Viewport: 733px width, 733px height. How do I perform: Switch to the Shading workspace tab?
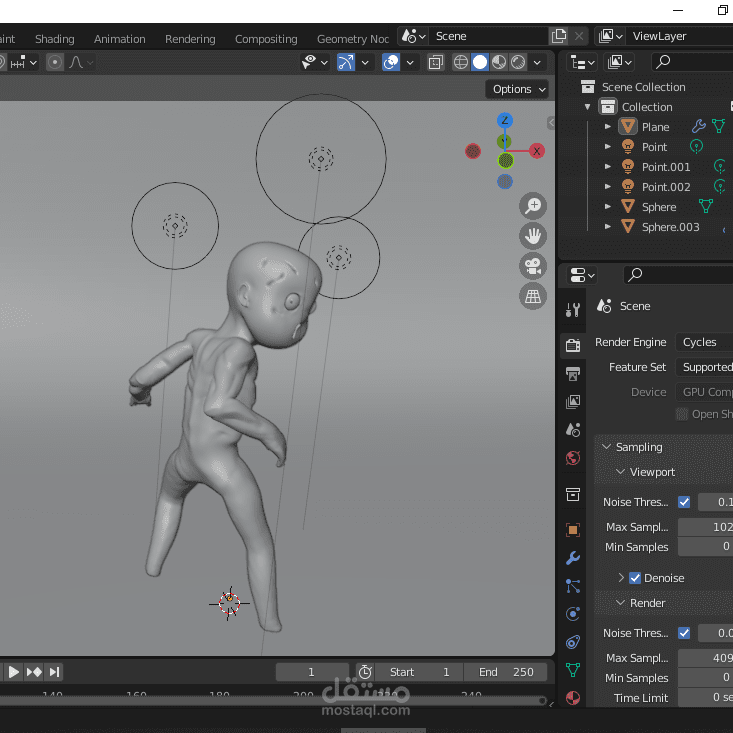[x=55, y=39]
